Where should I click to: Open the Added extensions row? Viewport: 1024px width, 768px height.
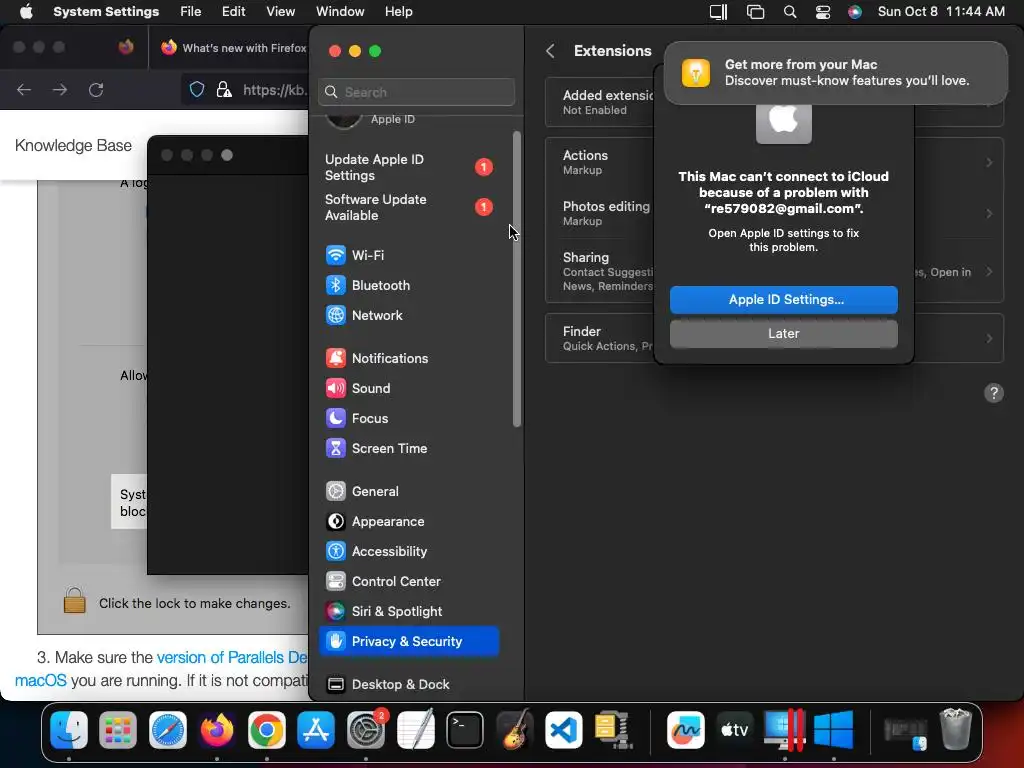coord(774,102)
